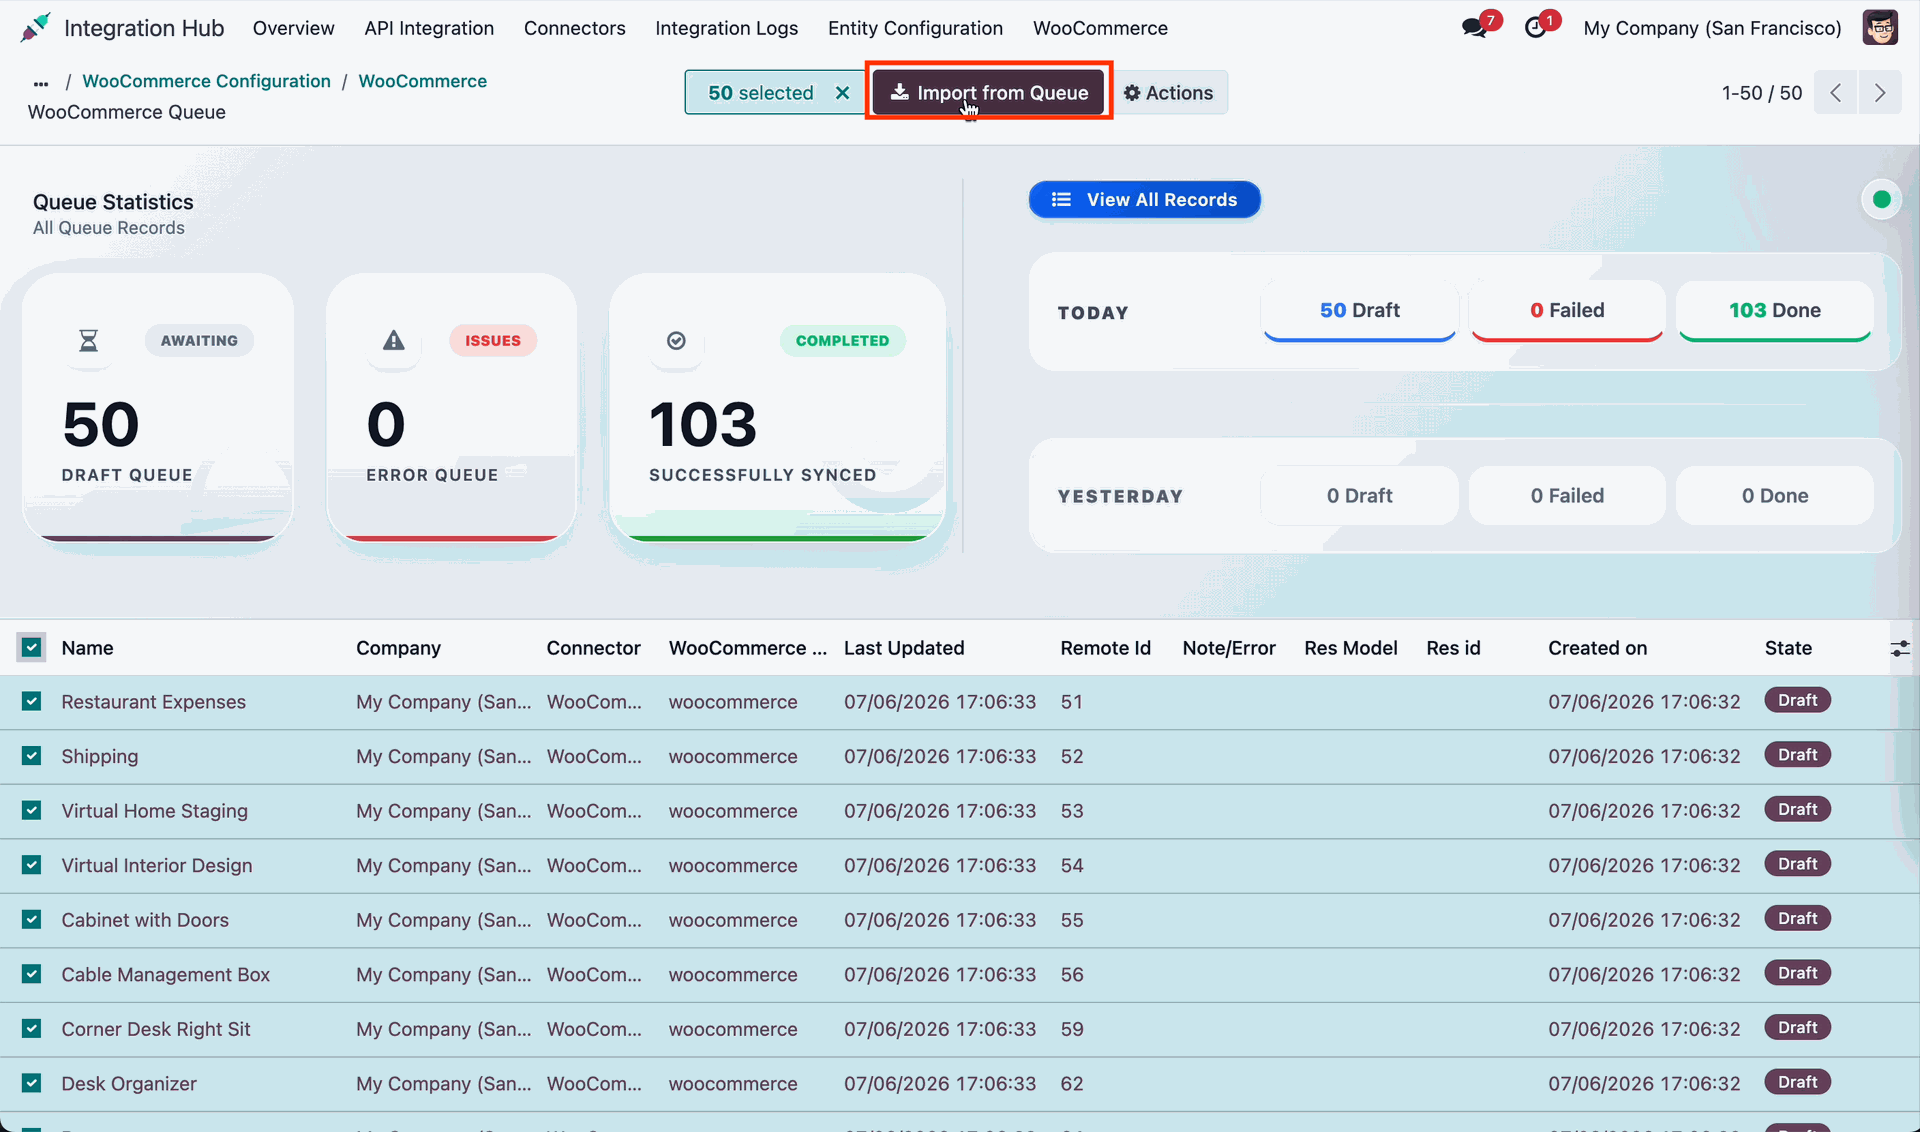Open the Draft Queue card showing 50
This screenshot has height=1132, width=1920.
tap(158, 408)
